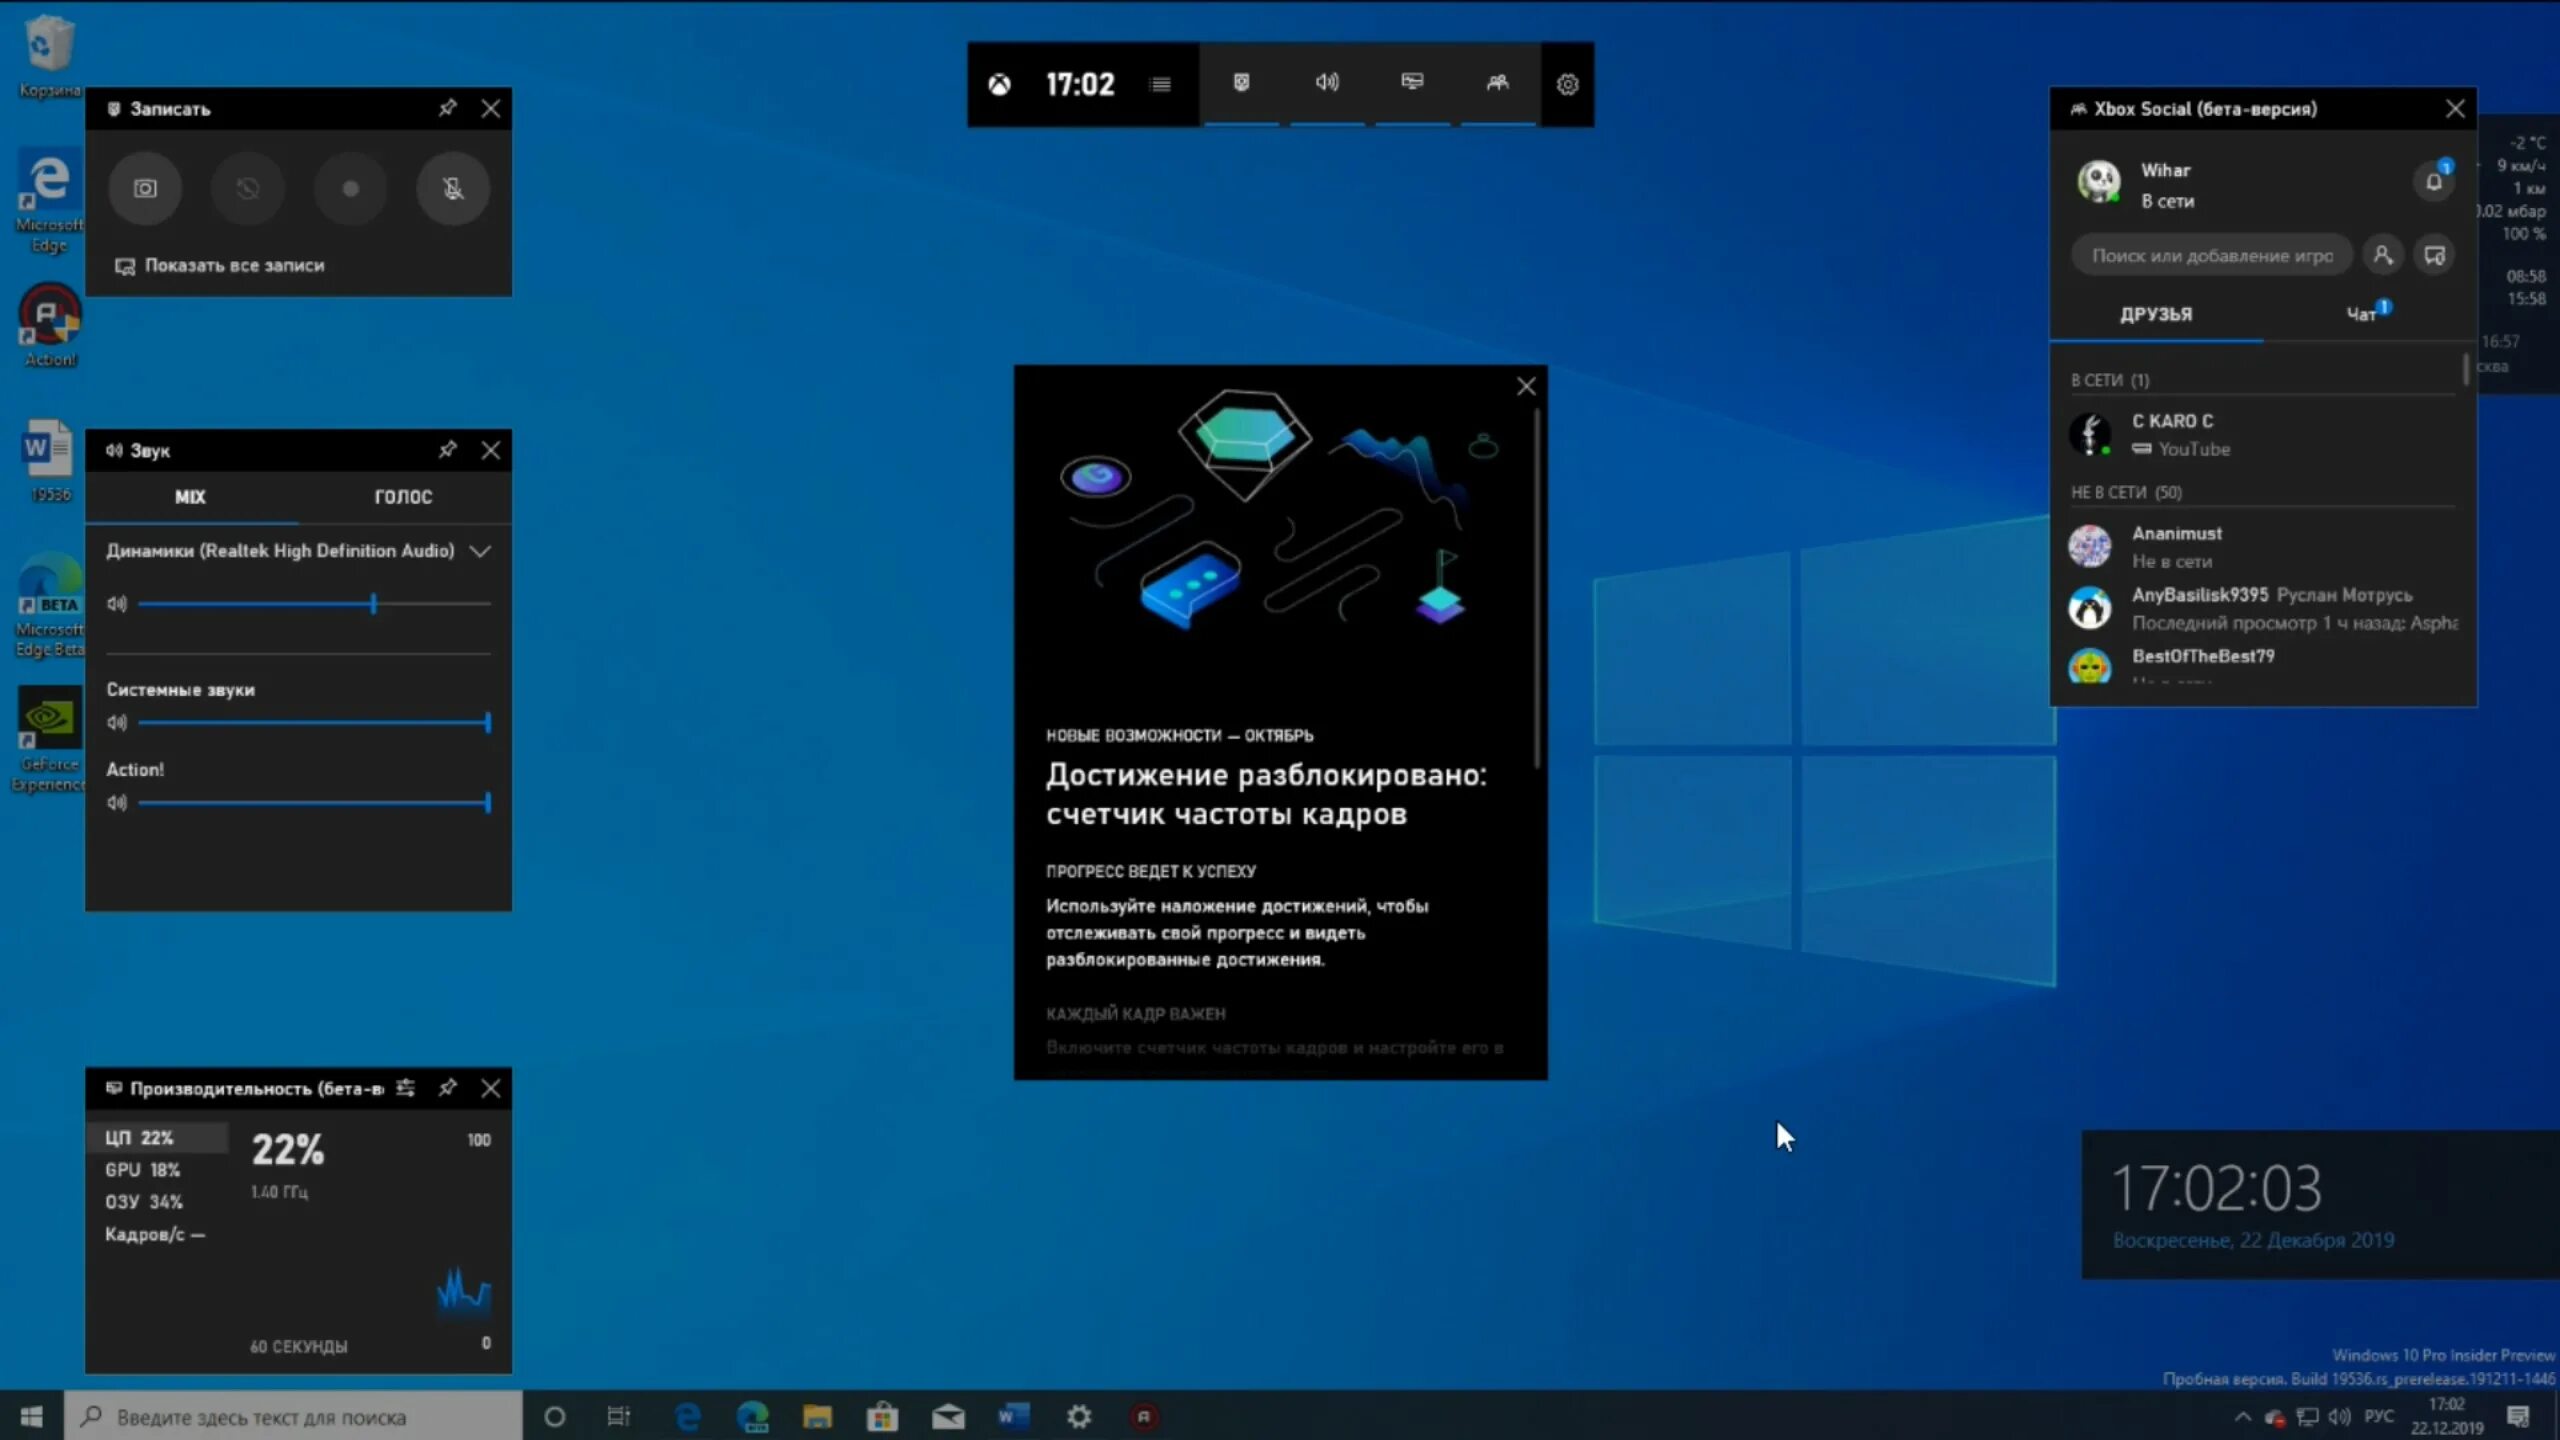
Task: Select friend Ananimust
Action: pos(2262,546)
